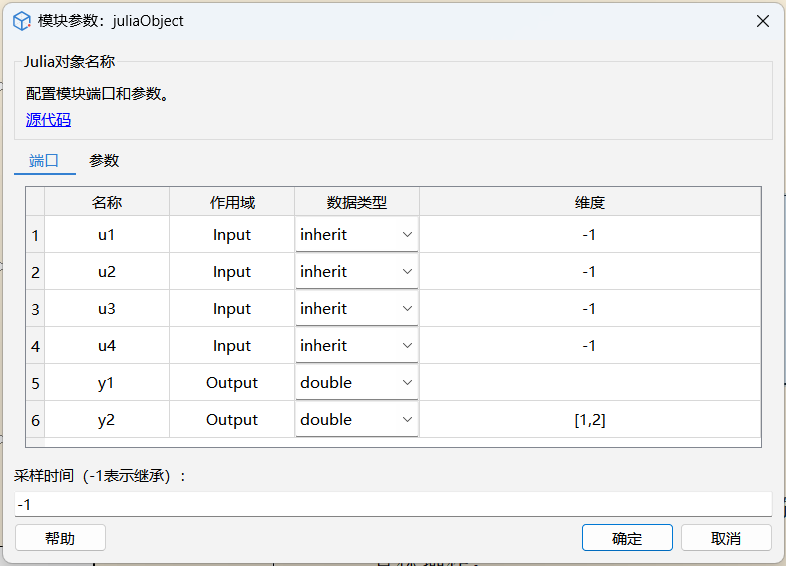
Task: Open data type dropdown for u4
Action: click(356, 346)
